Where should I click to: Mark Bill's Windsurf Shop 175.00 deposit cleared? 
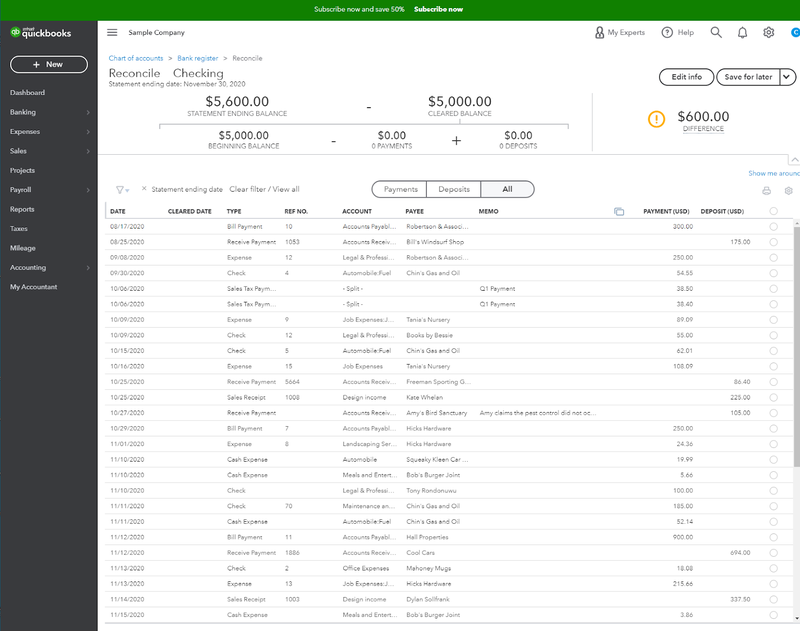click(x=773, y=242)
